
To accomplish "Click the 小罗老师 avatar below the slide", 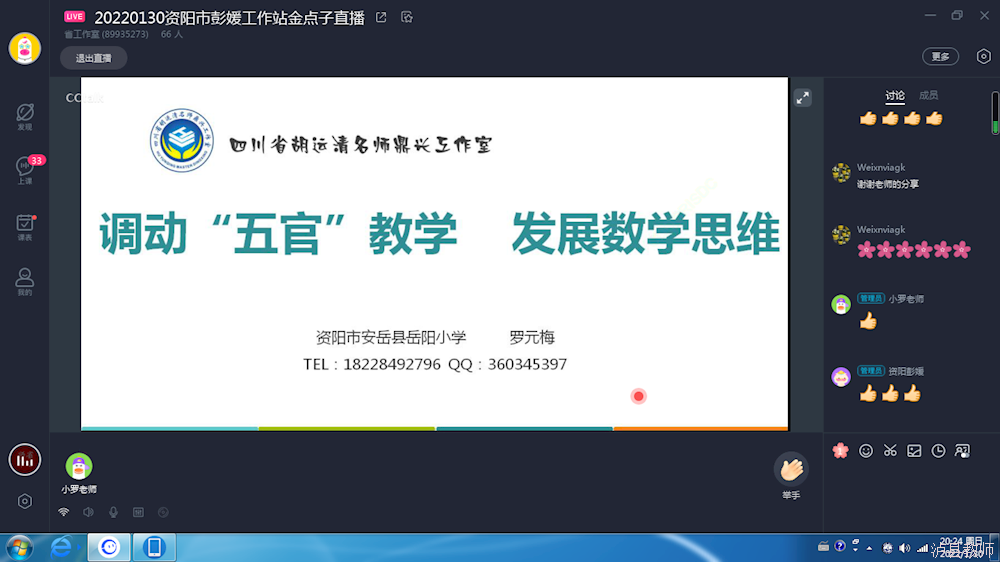I will point(78,466).
